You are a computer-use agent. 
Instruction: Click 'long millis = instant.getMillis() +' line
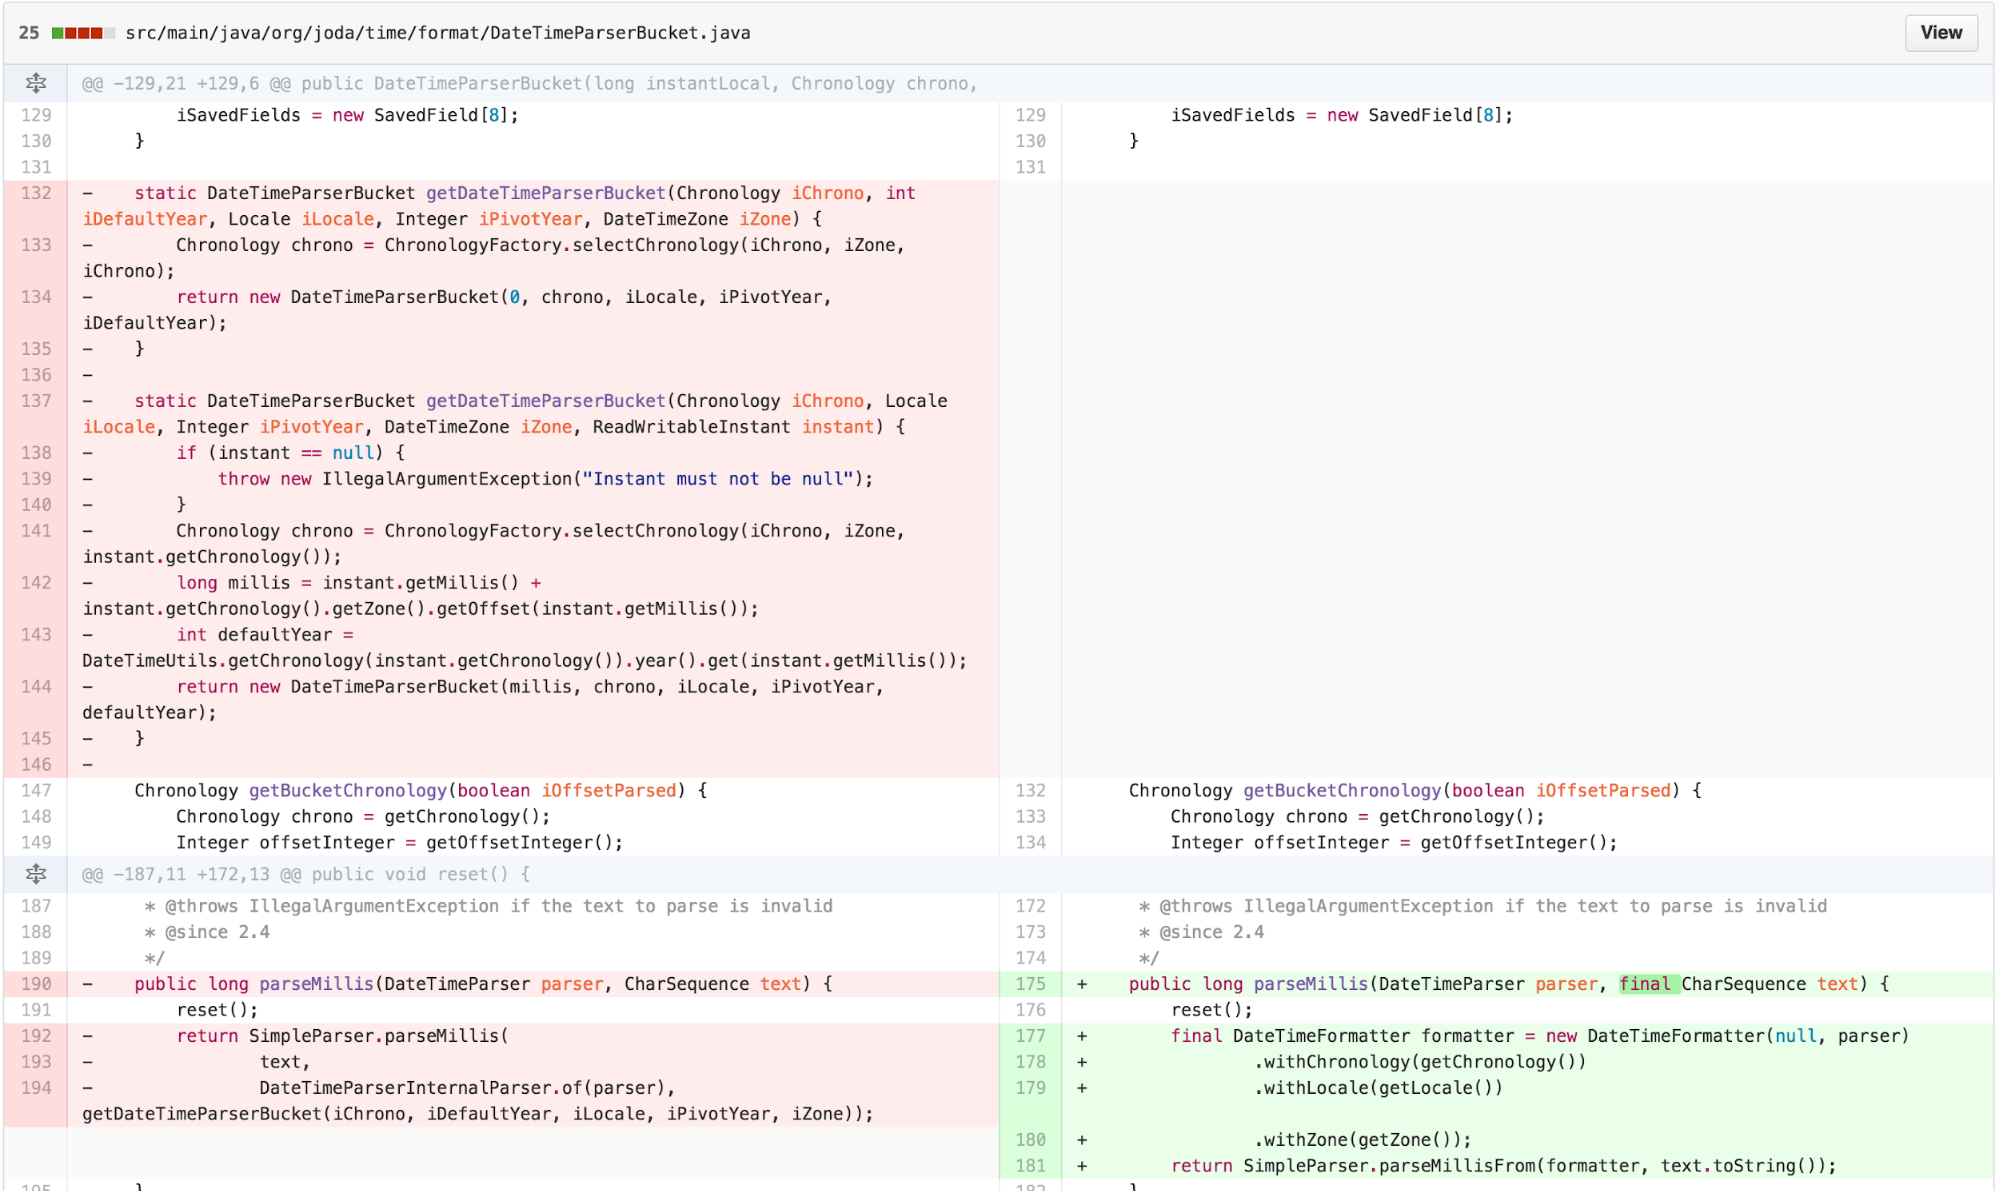tap(359, 583)
